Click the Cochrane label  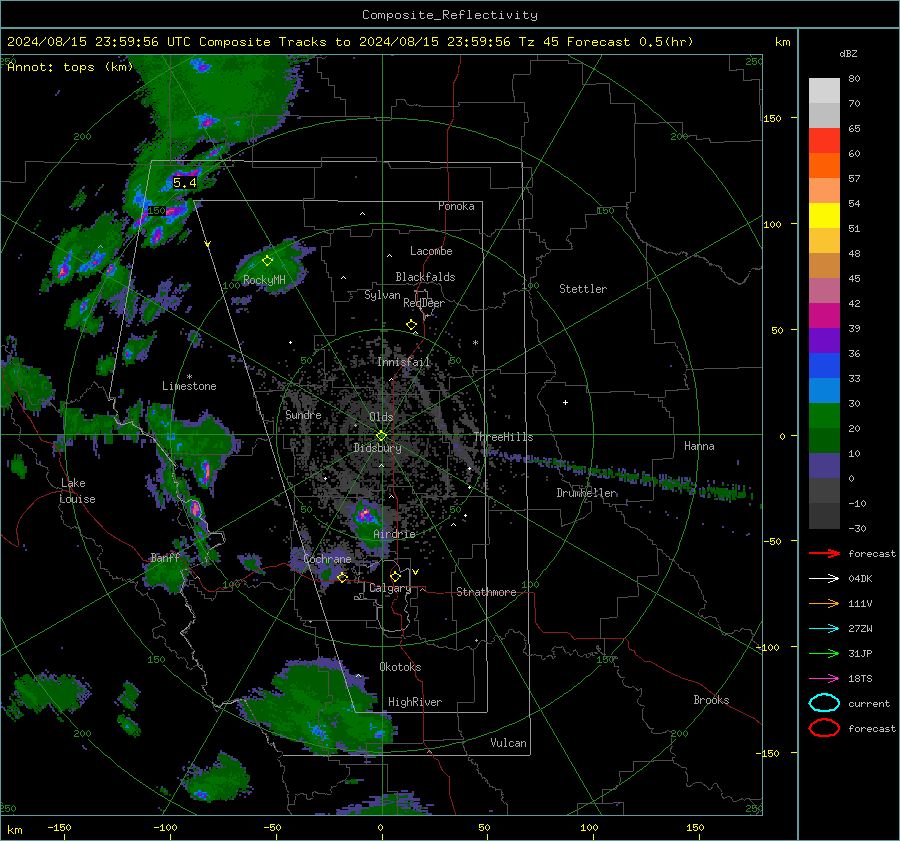(327, 559)
